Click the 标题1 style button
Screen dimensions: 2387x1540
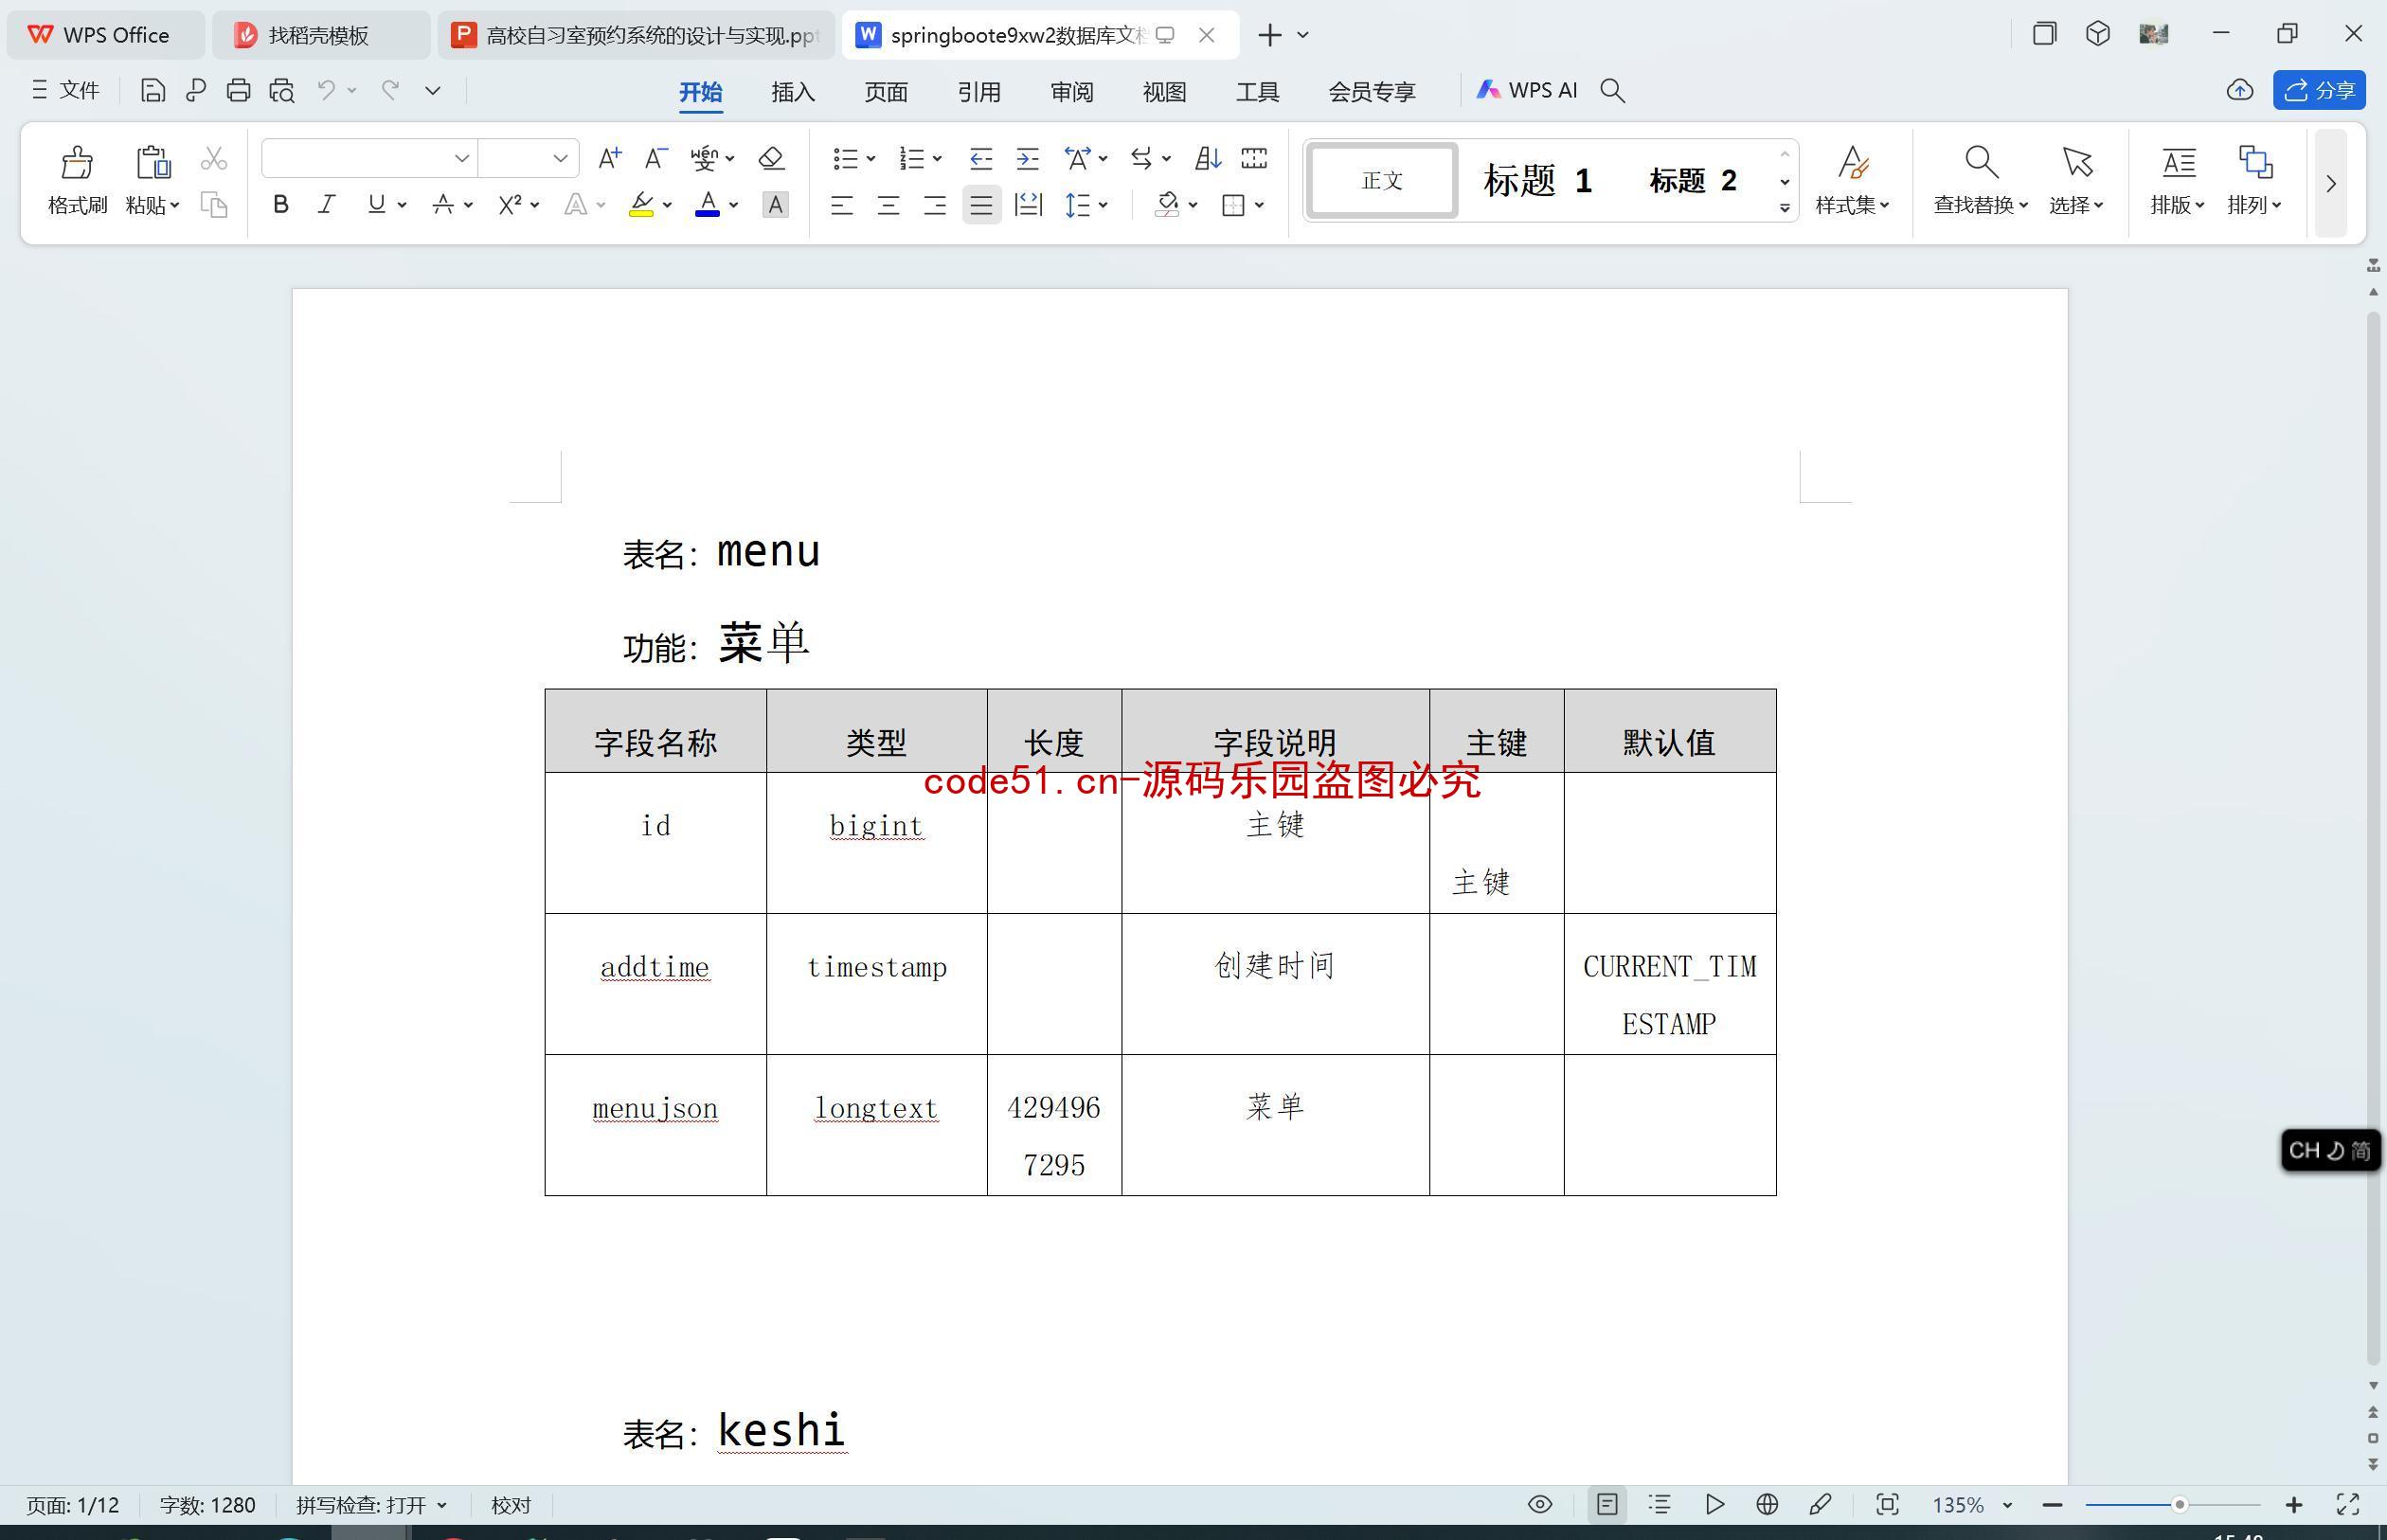click(1538, 179)
